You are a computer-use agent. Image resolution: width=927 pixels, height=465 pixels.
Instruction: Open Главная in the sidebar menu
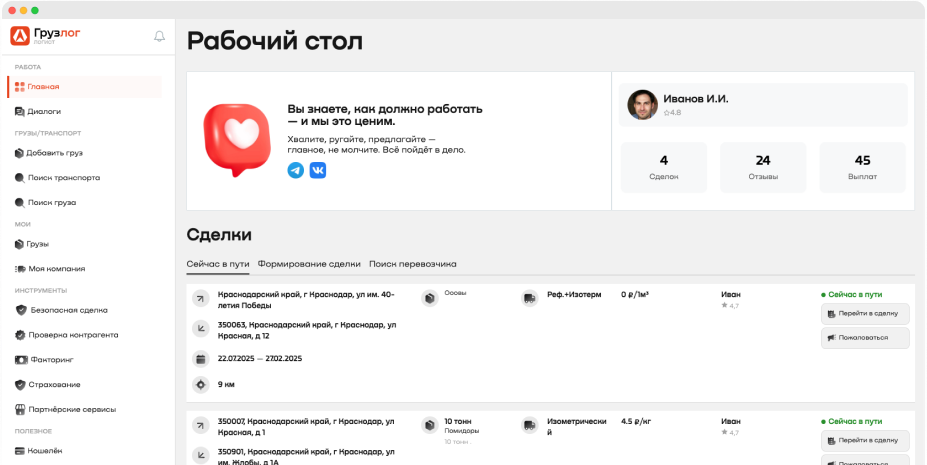pyautogui.click(x=43, y=87)
